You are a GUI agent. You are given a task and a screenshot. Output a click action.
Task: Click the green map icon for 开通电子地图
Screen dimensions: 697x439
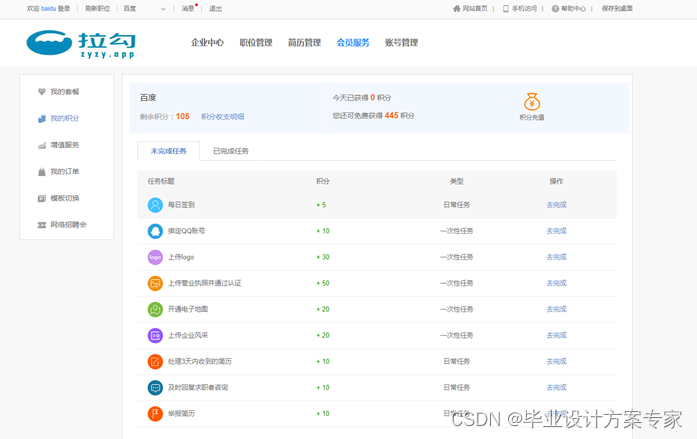pyautogui.click(x=155, y=309)
